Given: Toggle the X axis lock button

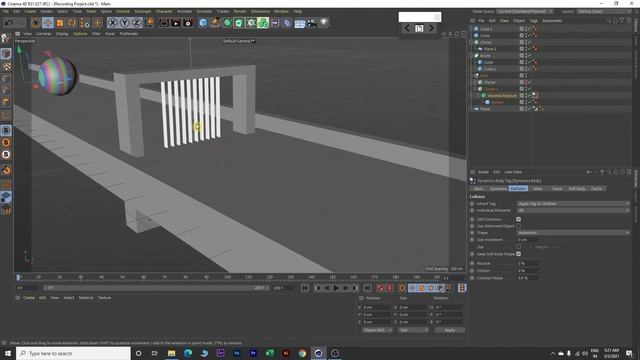Looking at the screenshot, I should tap(112, 23).
